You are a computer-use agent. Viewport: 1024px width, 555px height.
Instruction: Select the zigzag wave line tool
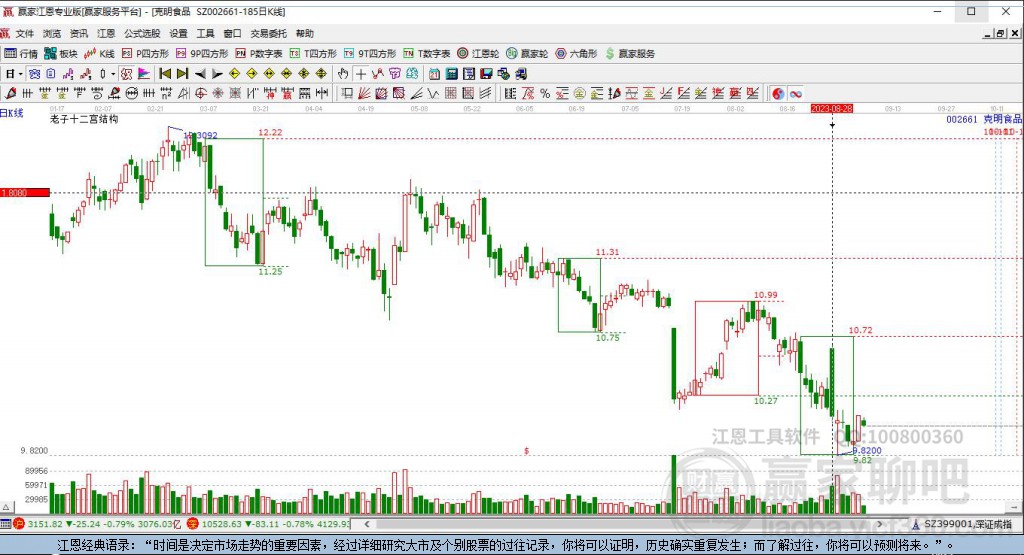(x=377, y=74)
